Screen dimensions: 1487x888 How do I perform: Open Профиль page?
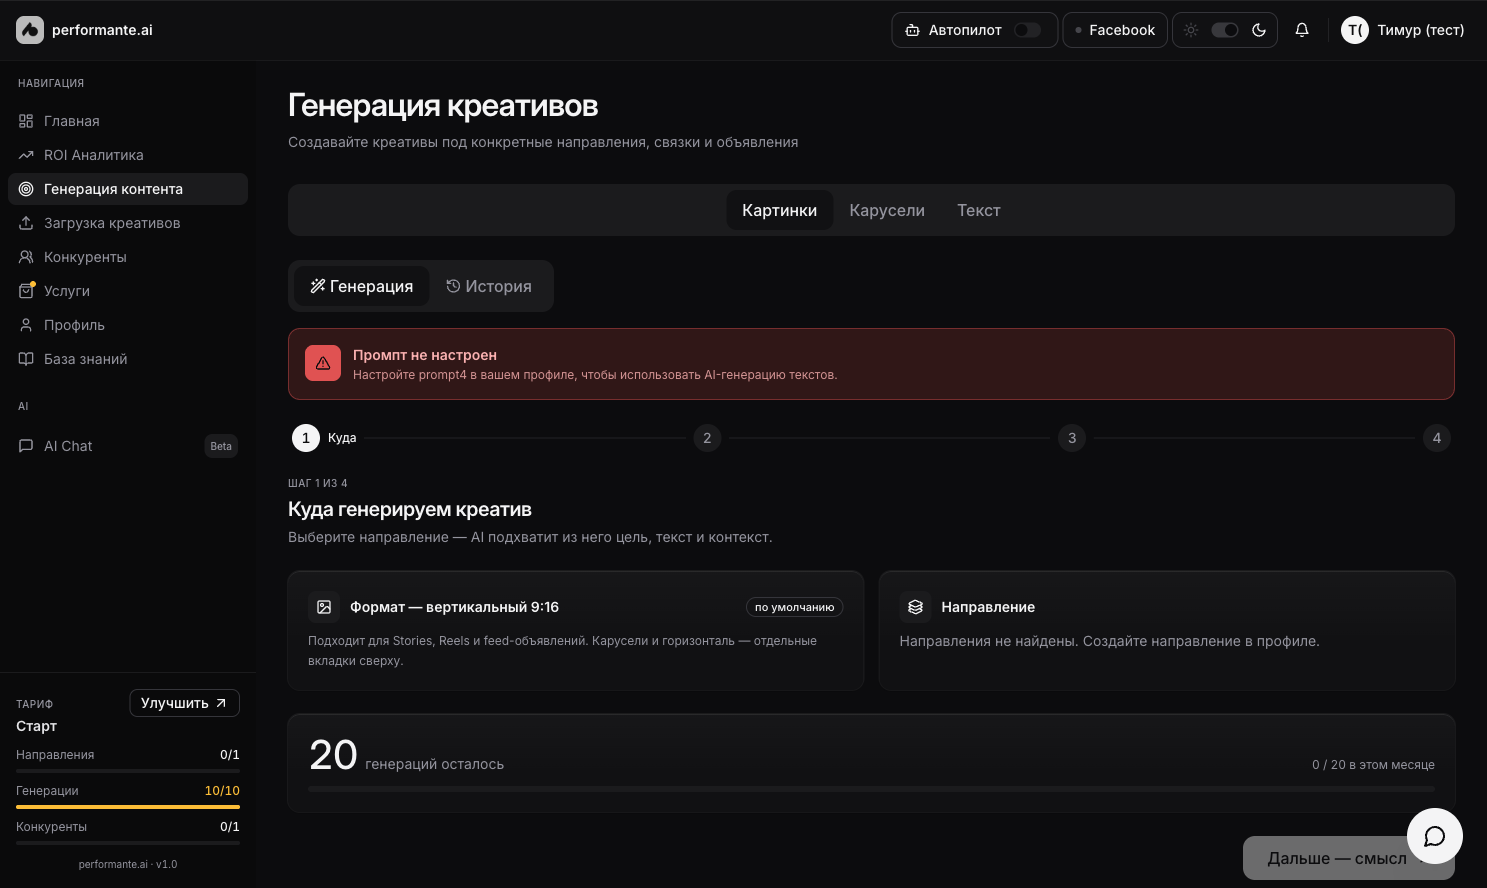coord(128,325)
